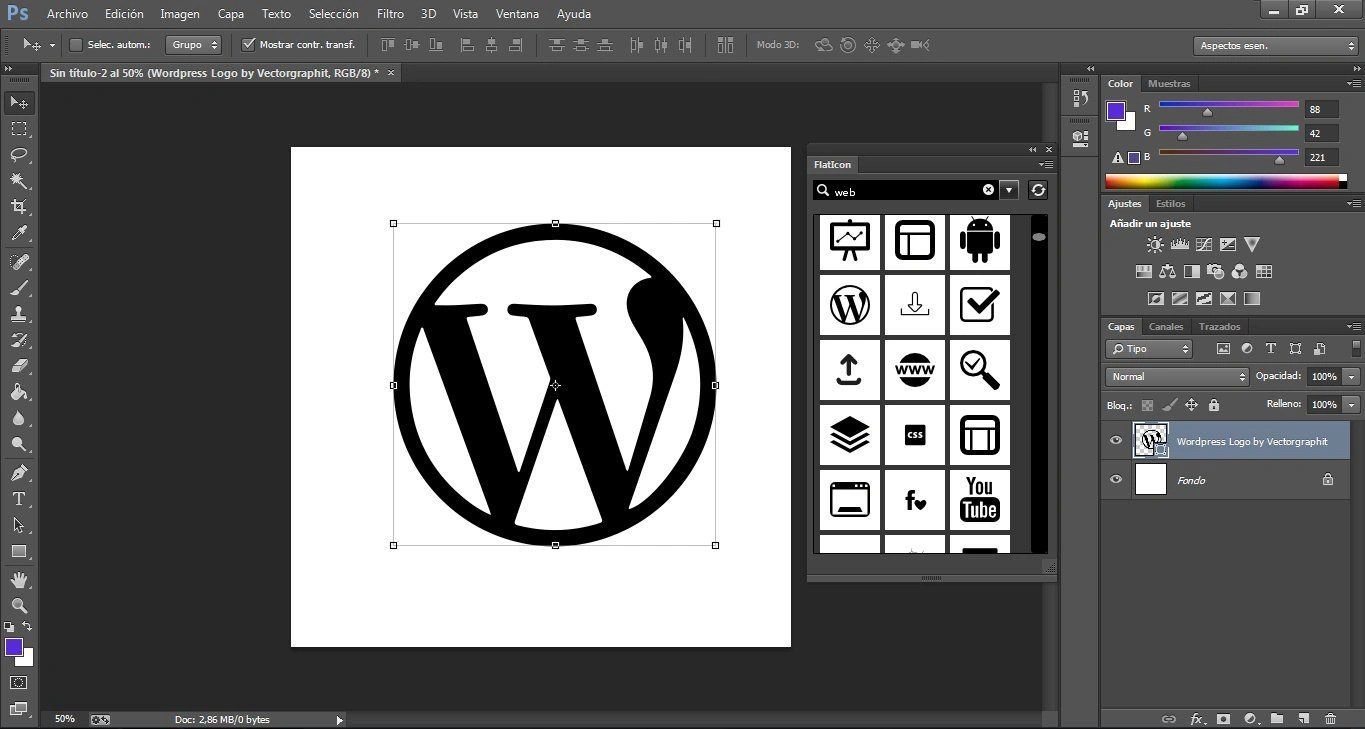
Task: Switch to the Estilos tab
Action: [x=1171, y=204]
